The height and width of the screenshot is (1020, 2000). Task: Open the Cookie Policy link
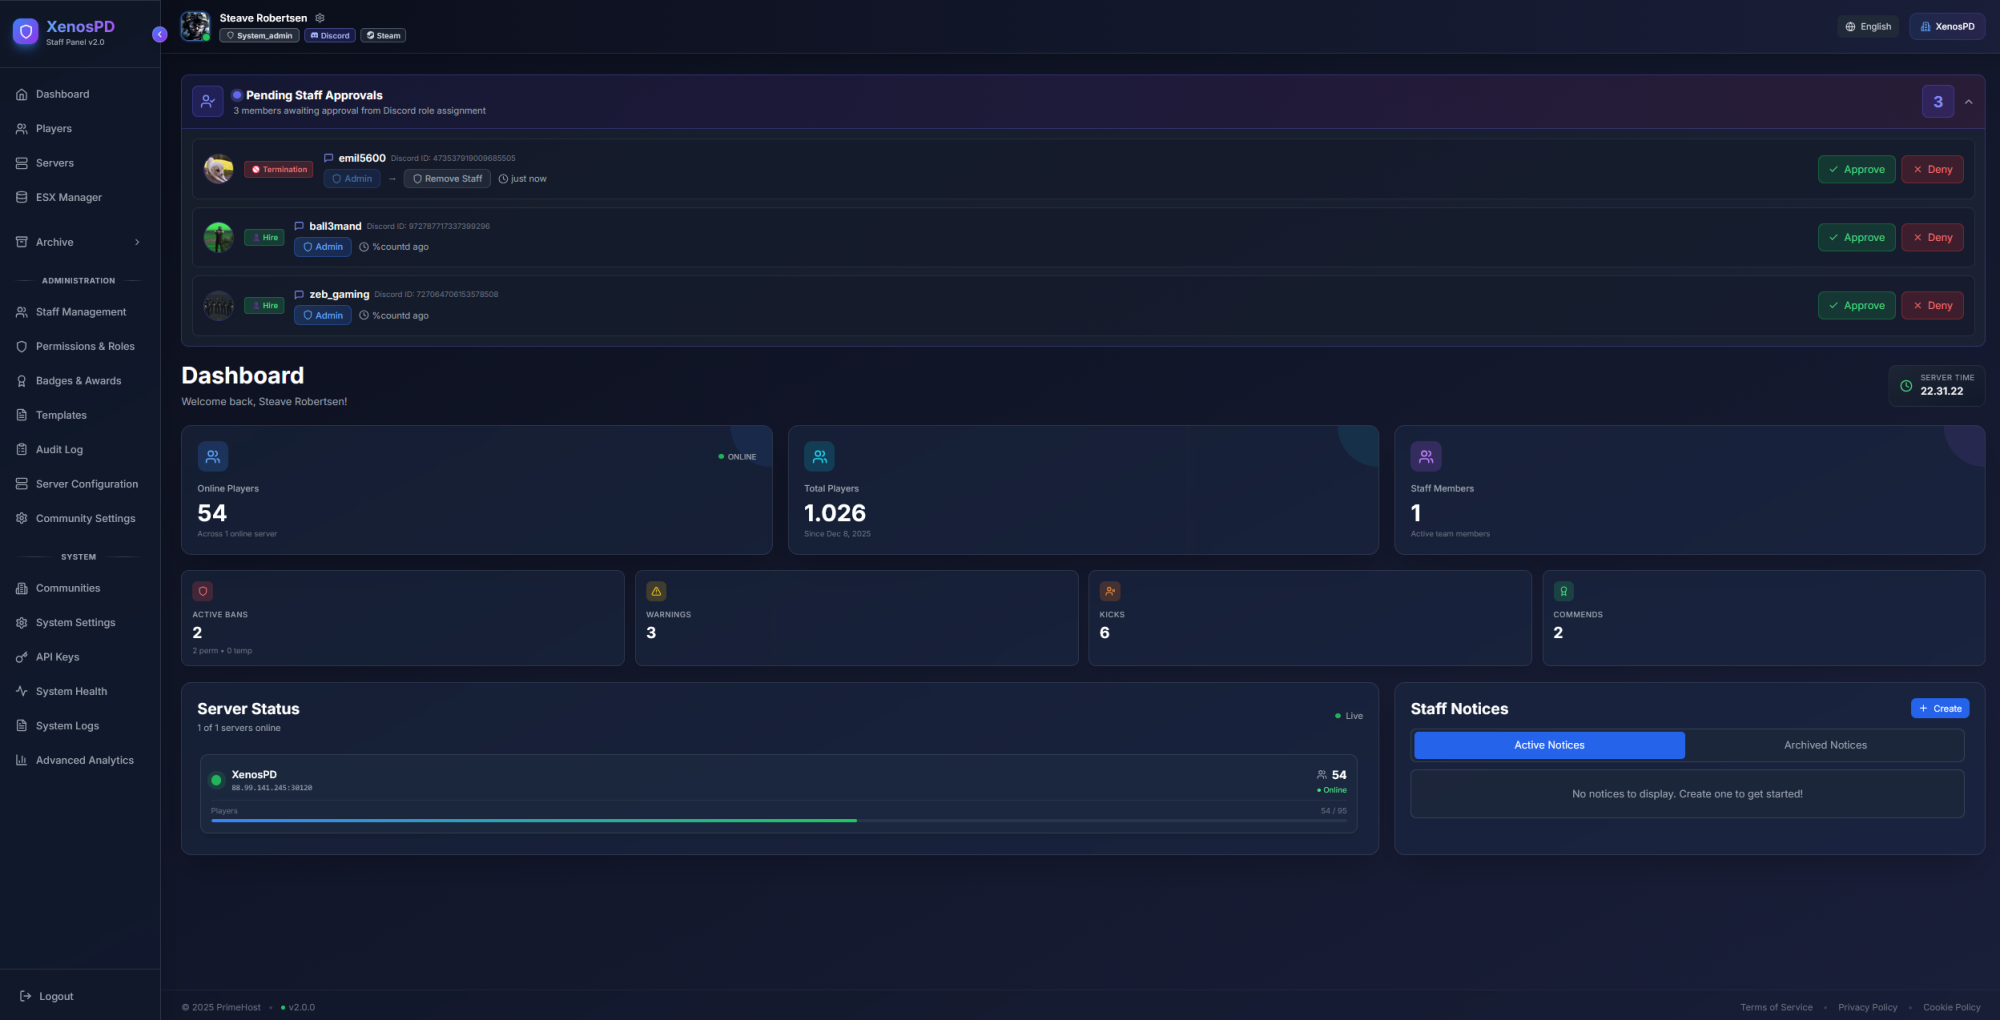point(1951,1008)
